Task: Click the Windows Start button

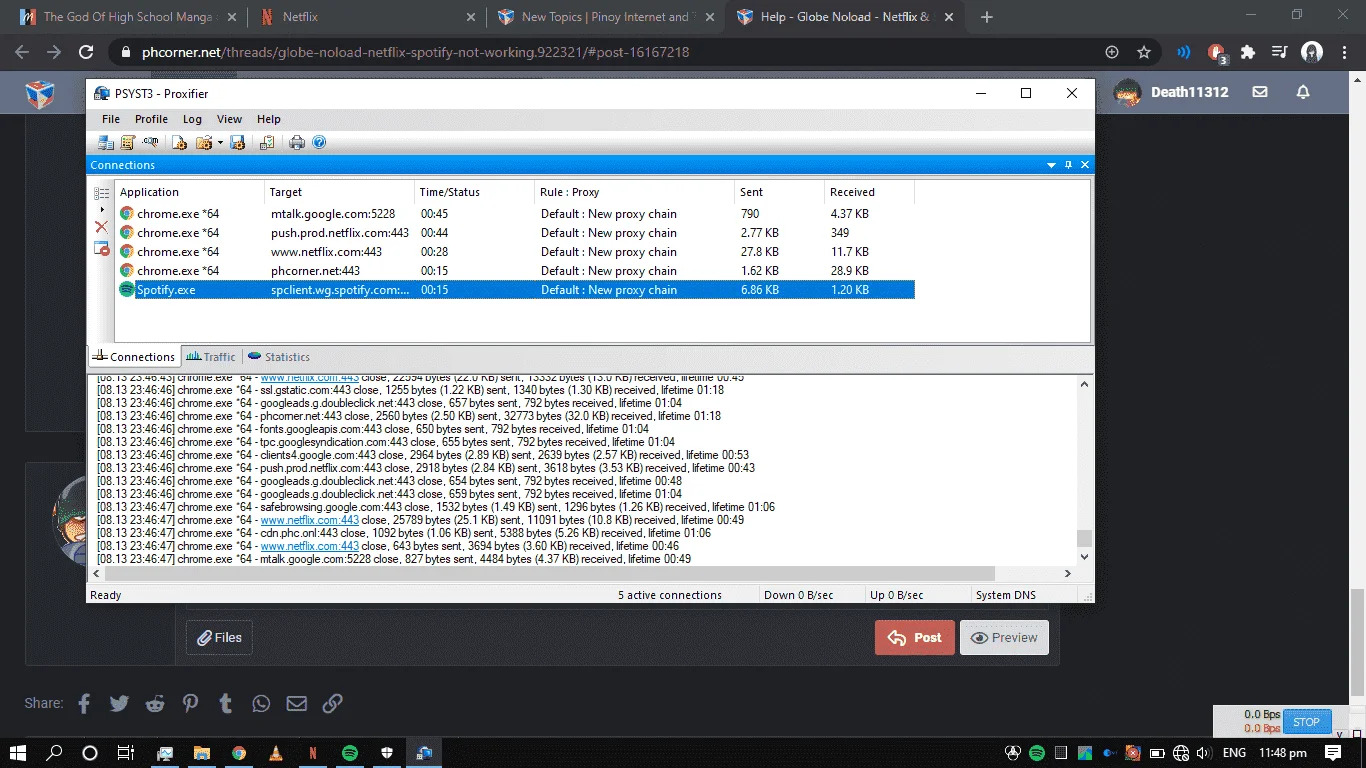Action: tap(18, 752)
